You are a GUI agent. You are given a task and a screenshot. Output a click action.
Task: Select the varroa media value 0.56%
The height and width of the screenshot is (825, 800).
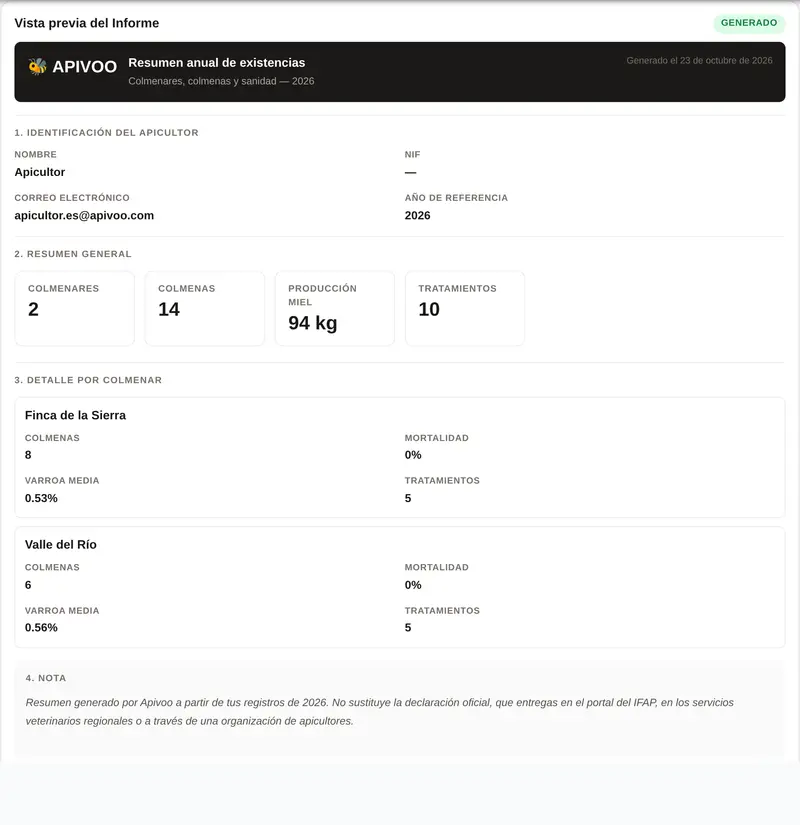pos(41,628)
